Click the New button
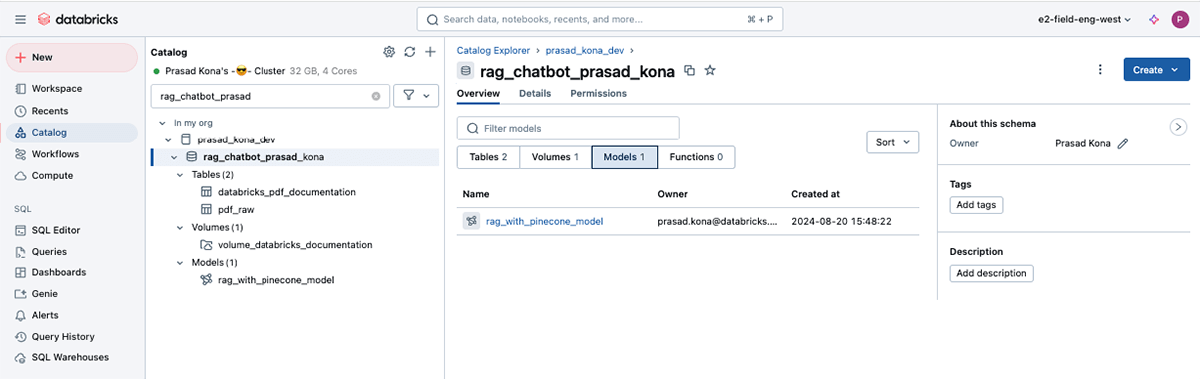1200x379 pixels. point(72,58)
